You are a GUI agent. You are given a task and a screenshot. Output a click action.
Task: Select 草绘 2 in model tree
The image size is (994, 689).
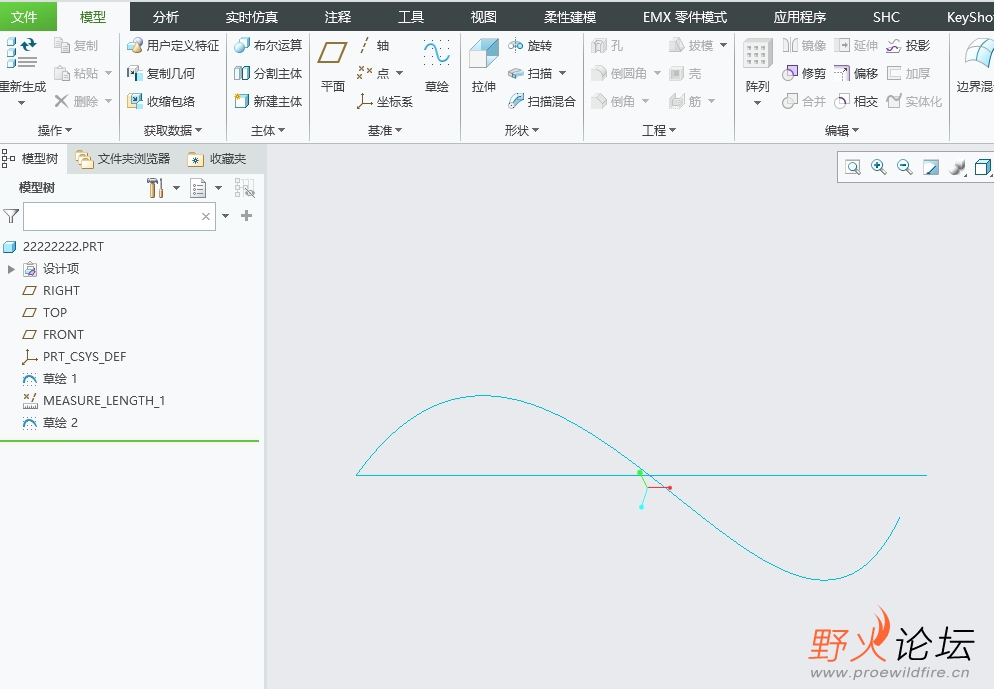(x=49, y=423)
